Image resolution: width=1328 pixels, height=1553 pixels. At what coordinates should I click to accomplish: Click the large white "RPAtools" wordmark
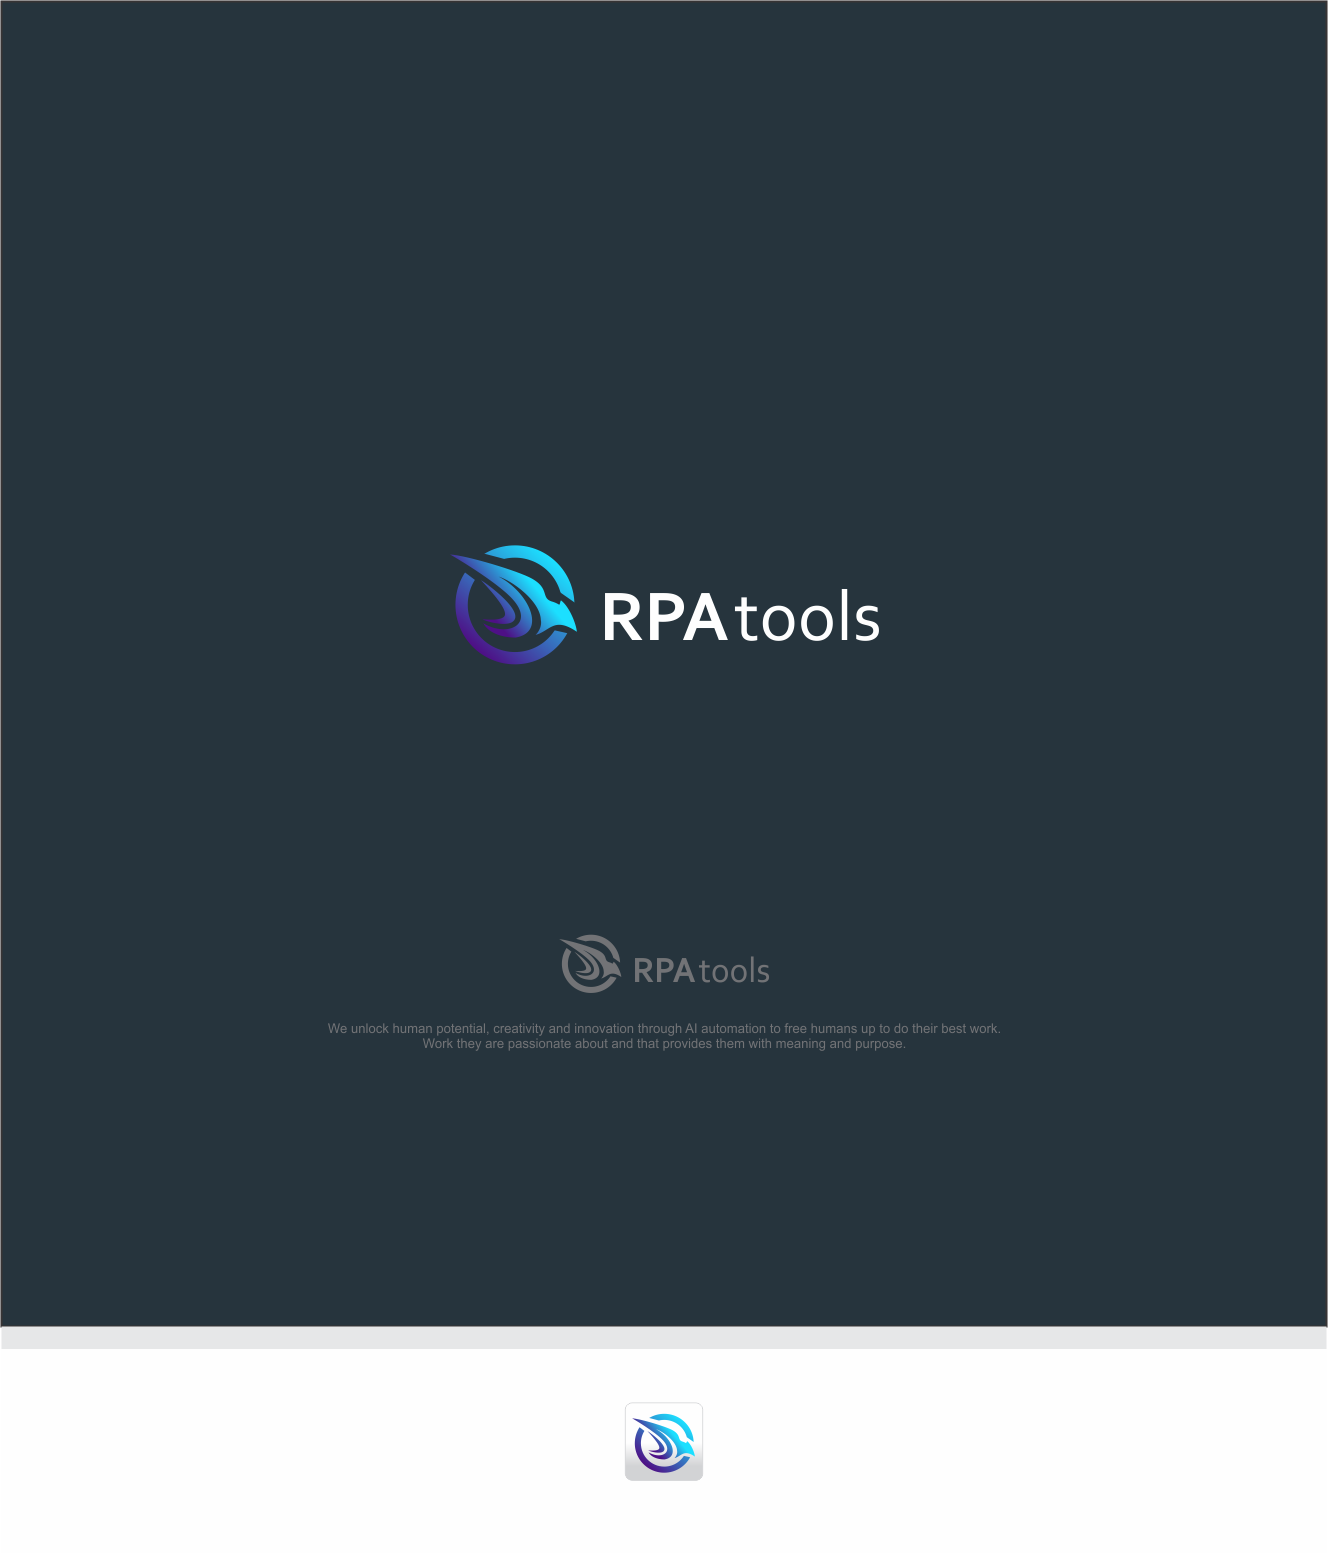point(741,617)
